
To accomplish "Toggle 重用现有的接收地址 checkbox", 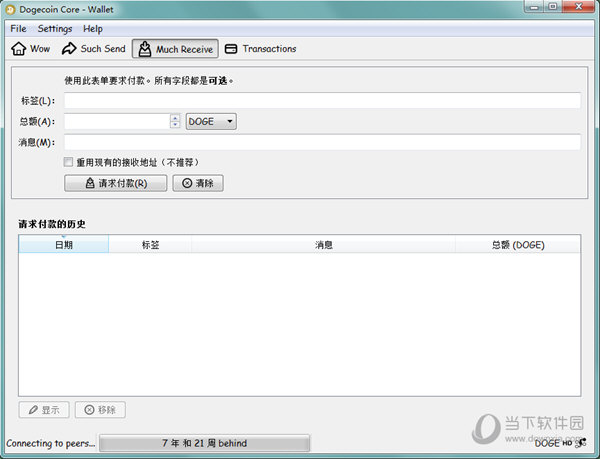I will pyautogui.click(x=68, y=162).
